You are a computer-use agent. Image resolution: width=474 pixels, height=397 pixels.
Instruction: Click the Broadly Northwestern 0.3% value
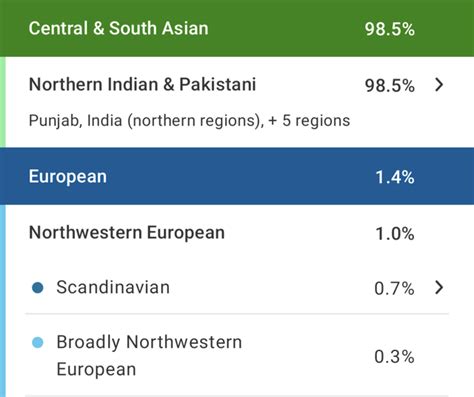(x=394, y=357)
